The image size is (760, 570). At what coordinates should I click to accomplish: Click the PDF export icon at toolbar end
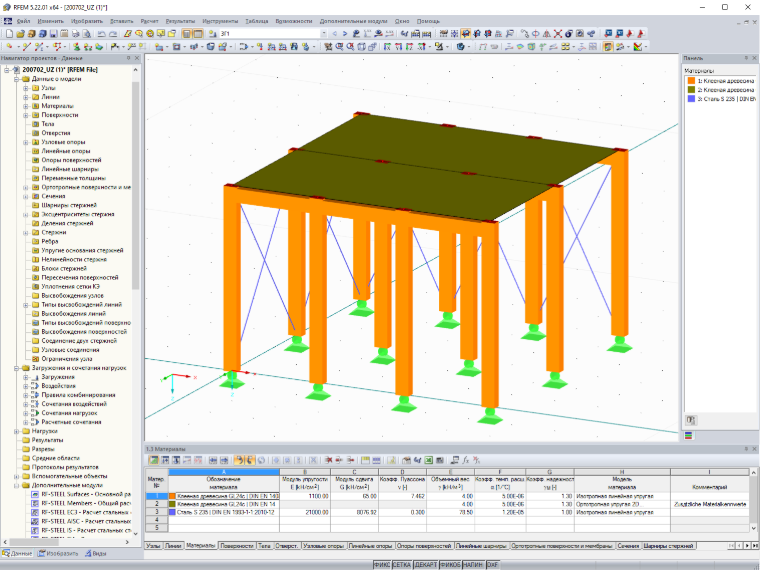pyautogui.click(x=641, y=33)
